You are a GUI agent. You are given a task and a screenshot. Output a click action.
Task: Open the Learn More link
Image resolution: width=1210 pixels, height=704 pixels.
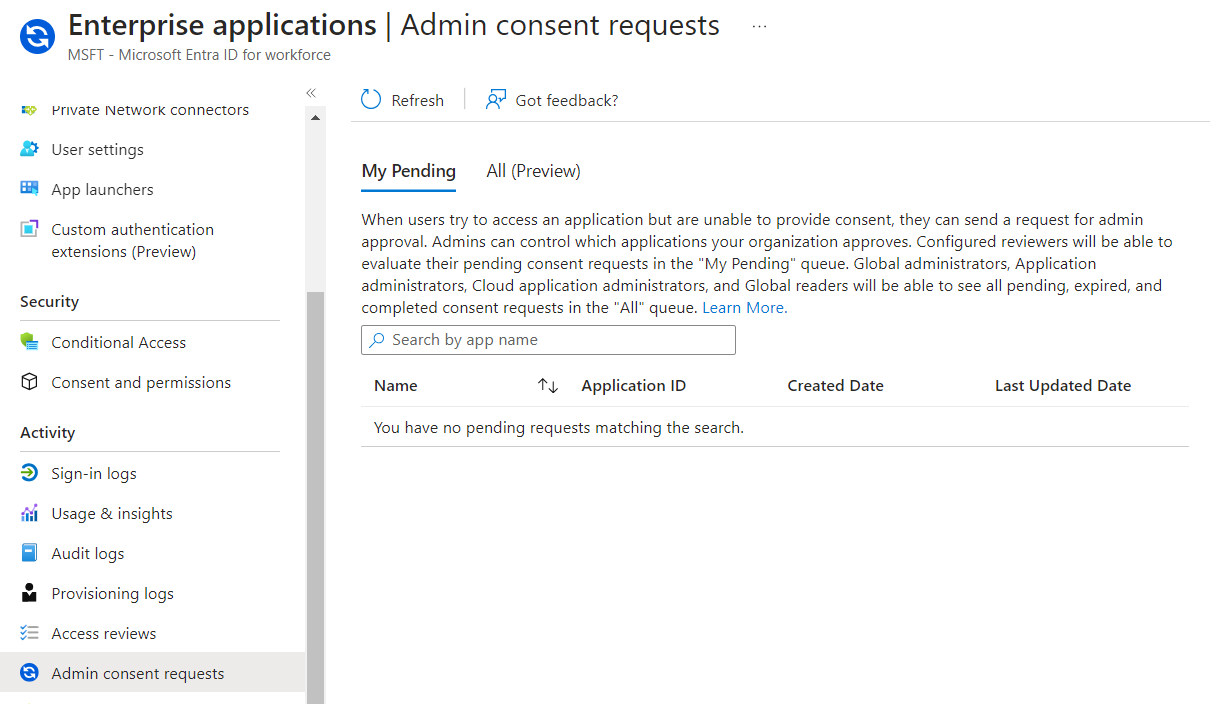click(x=743, y=306)
